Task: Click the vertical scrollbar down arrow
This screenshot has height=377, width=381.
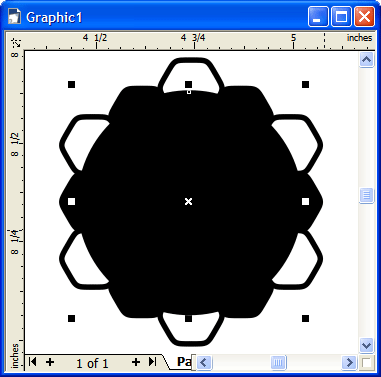Action: (366, 345)
